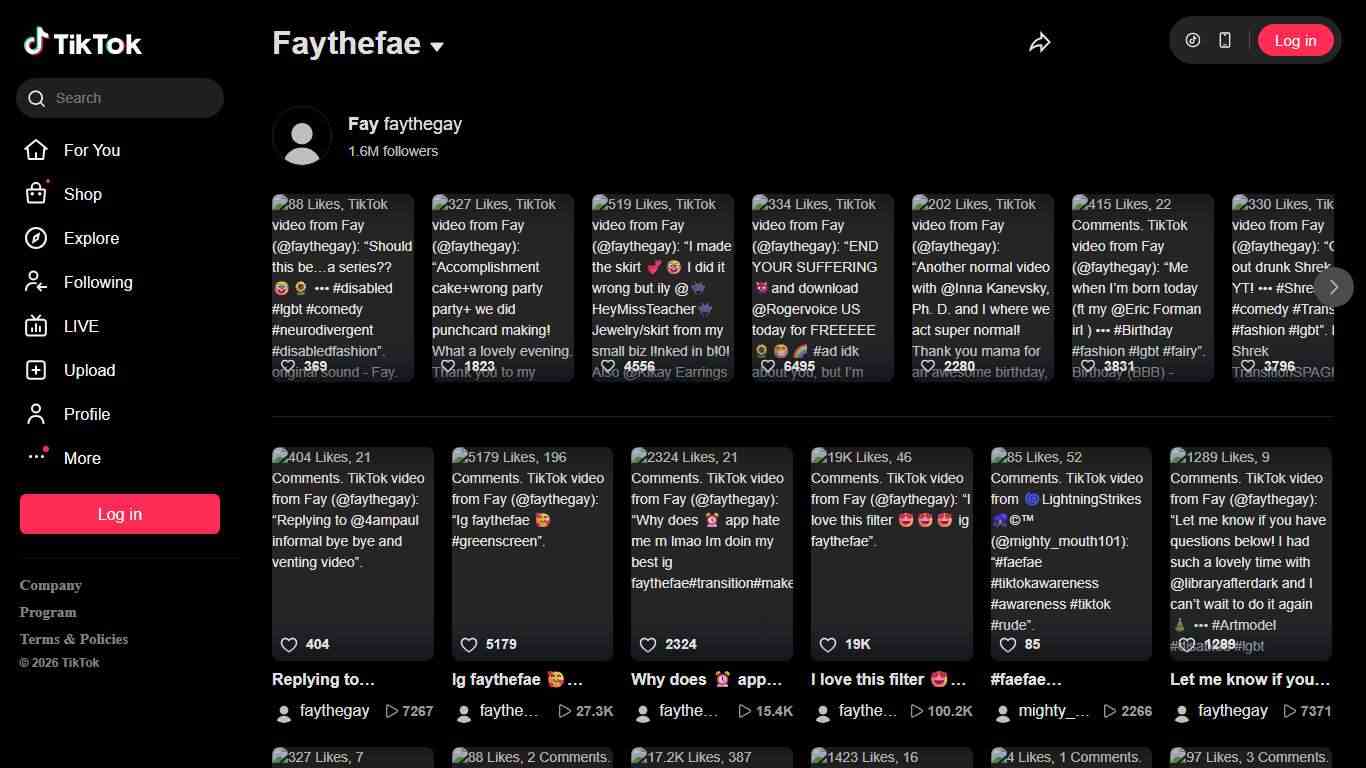Viewport: 1366px width, 768px height.
Task: Click in the Search field
Action: point(120,98)
